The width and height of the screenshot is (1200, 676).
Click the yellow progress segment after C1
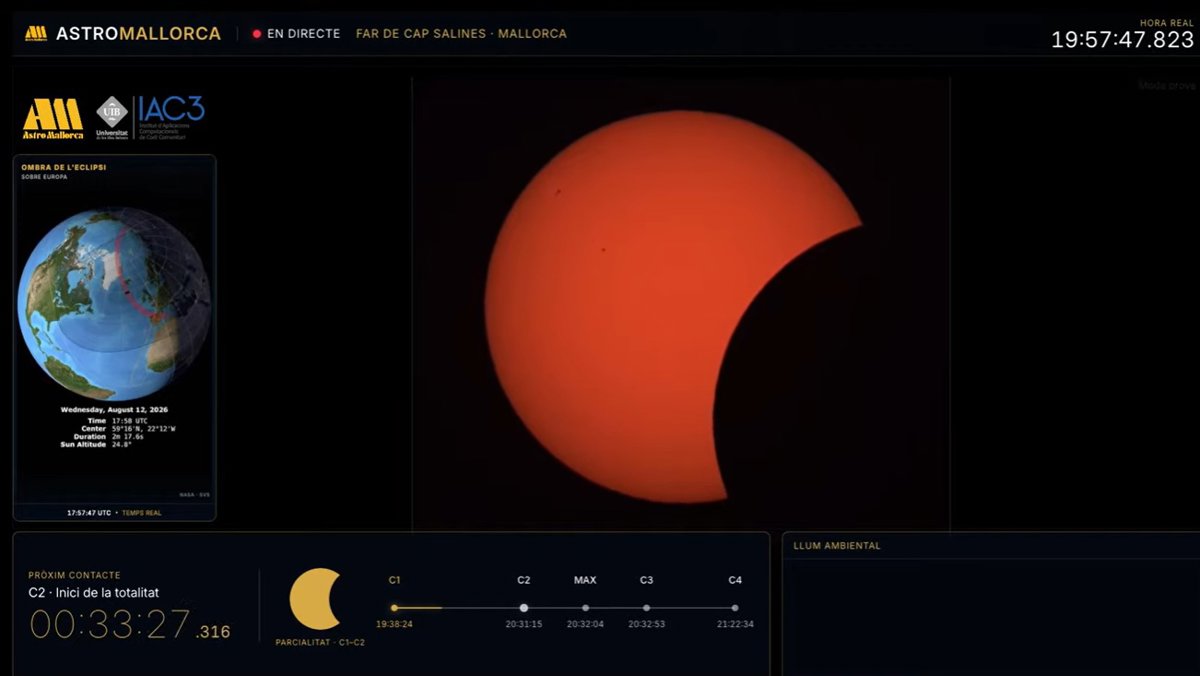point(420,607)
